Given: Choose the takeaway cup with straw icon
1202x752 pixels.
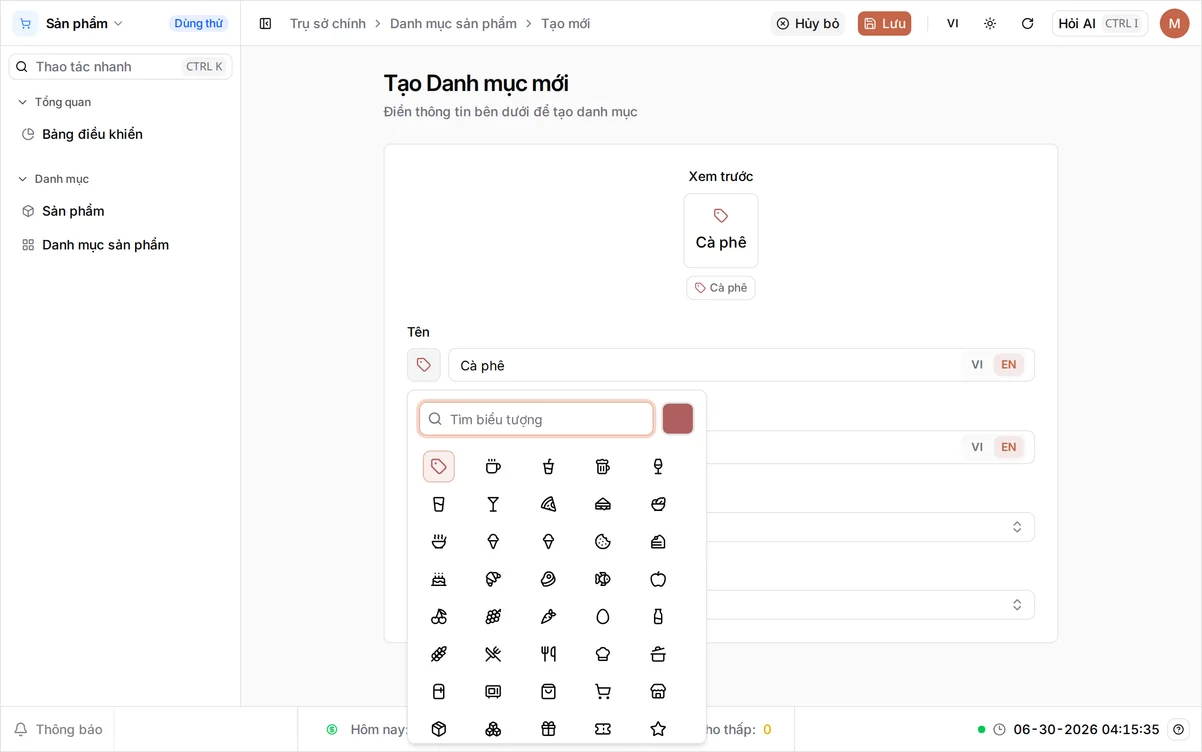Looking at the screenshot, I should pyautogui.click(x=548, y=466).
